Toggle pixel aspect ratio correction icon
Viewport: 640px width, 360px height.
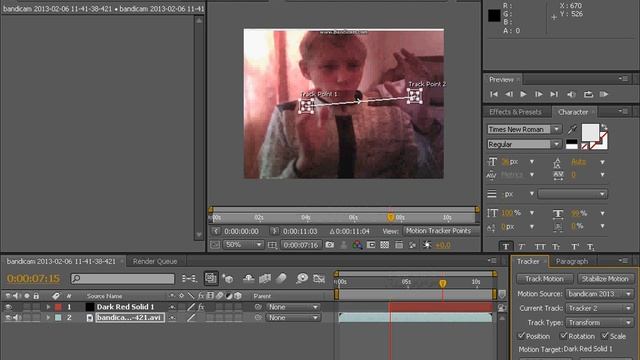tap(399, 245)
